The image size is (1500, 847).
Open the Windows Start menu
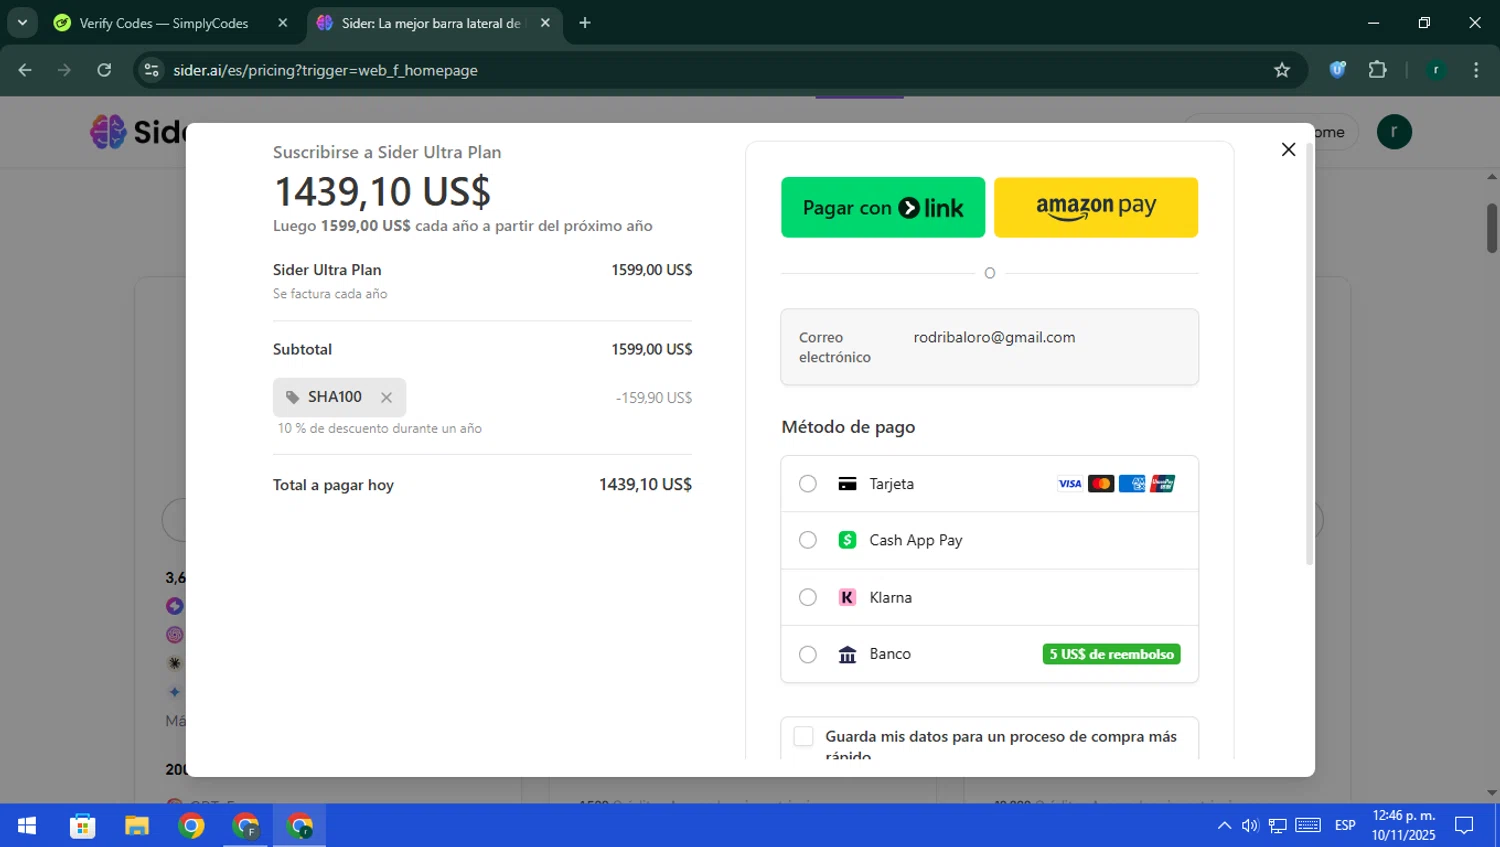pos(27,826)
